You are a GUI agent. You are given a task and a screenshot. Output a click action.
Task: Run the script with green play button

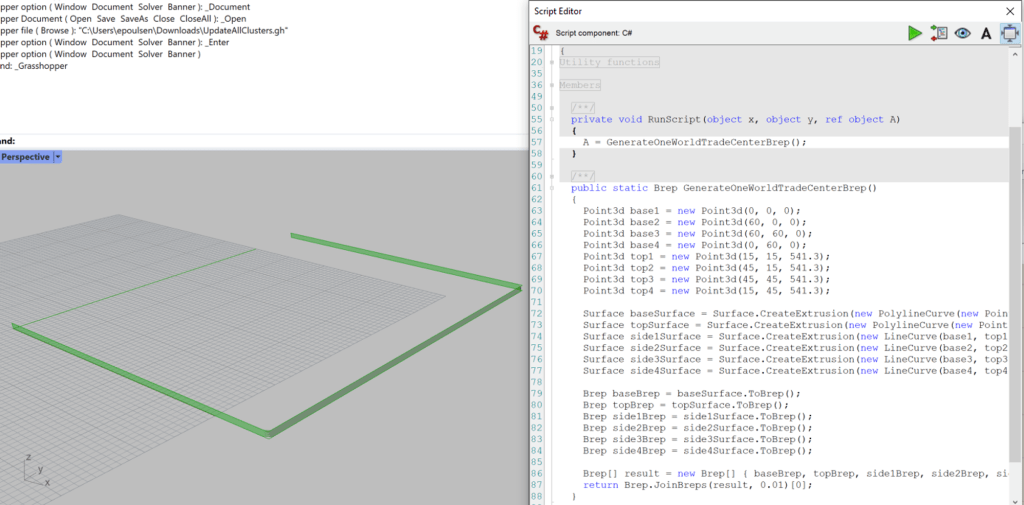coord(914,33)
